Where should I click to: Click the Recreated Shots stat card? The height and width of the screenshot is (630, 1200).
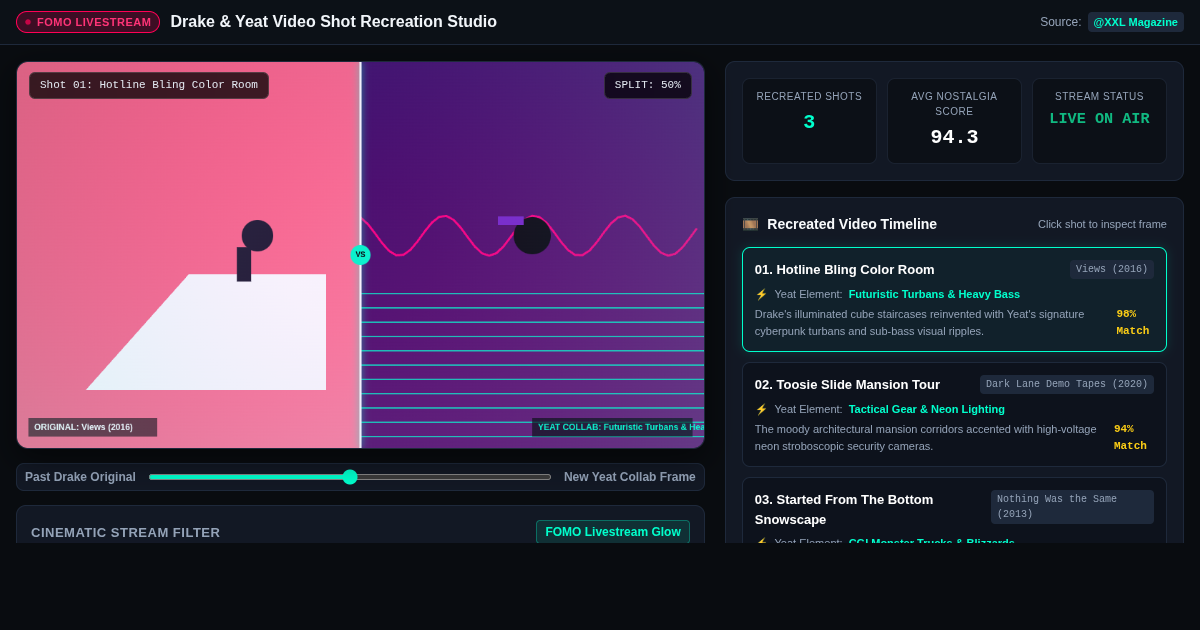[809, 121]
